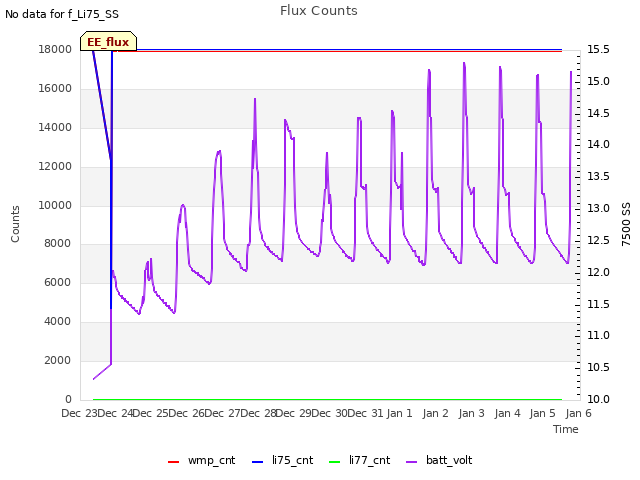
Task: Click the 14.5 tick on right axis
Action: click(x=598, y=113)
